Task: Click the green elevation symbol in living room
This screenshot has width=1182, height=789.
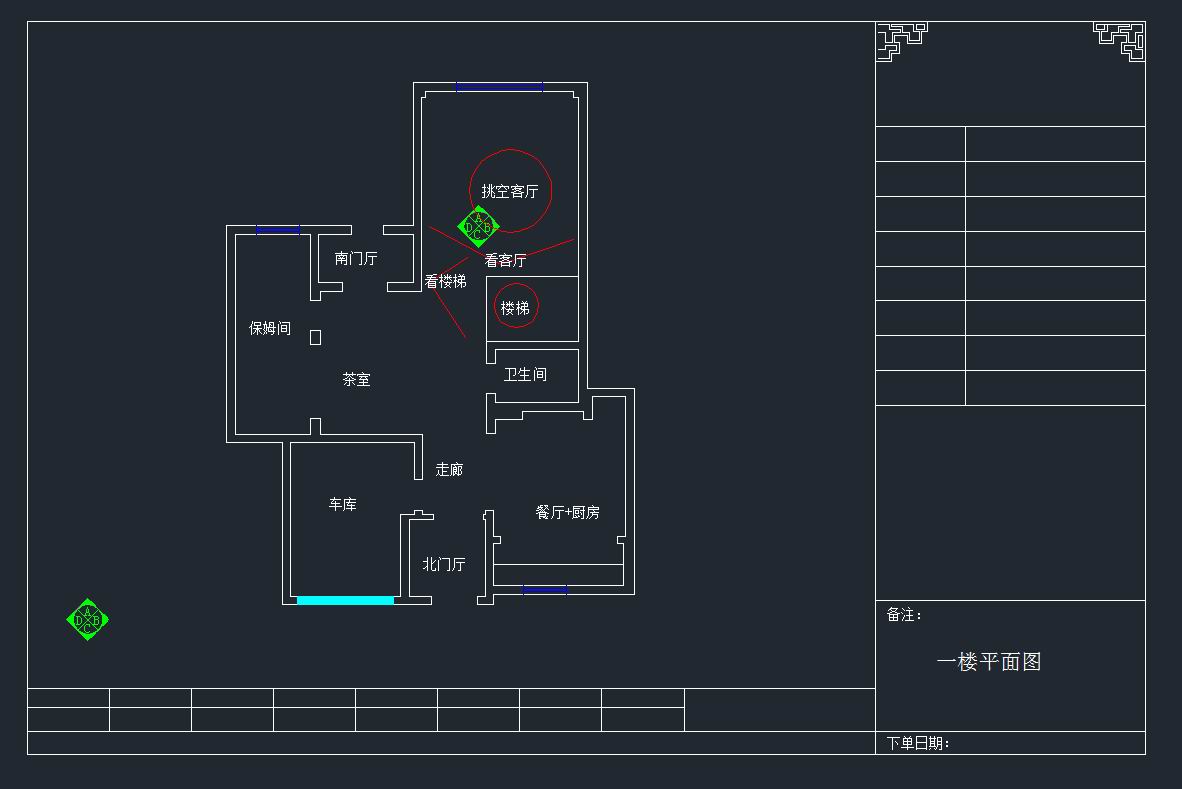Action: (478, 227)
